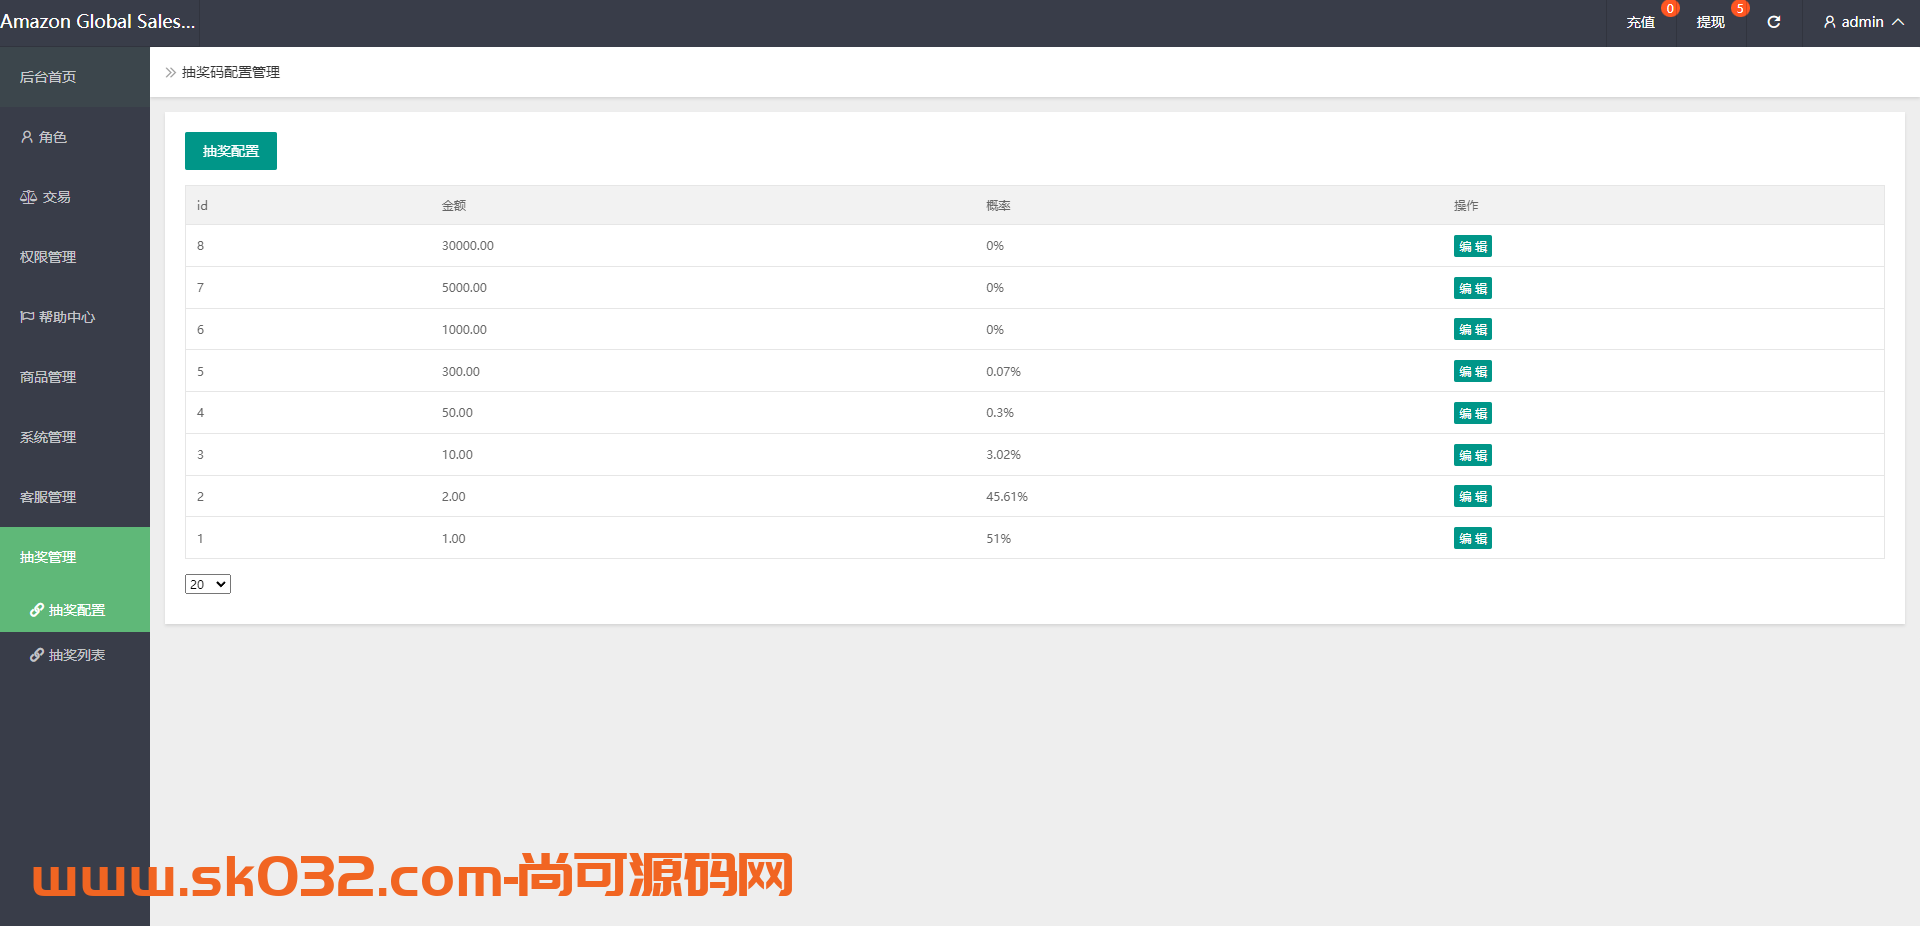Edit row with amount 50.00

tap(1473, 413)
